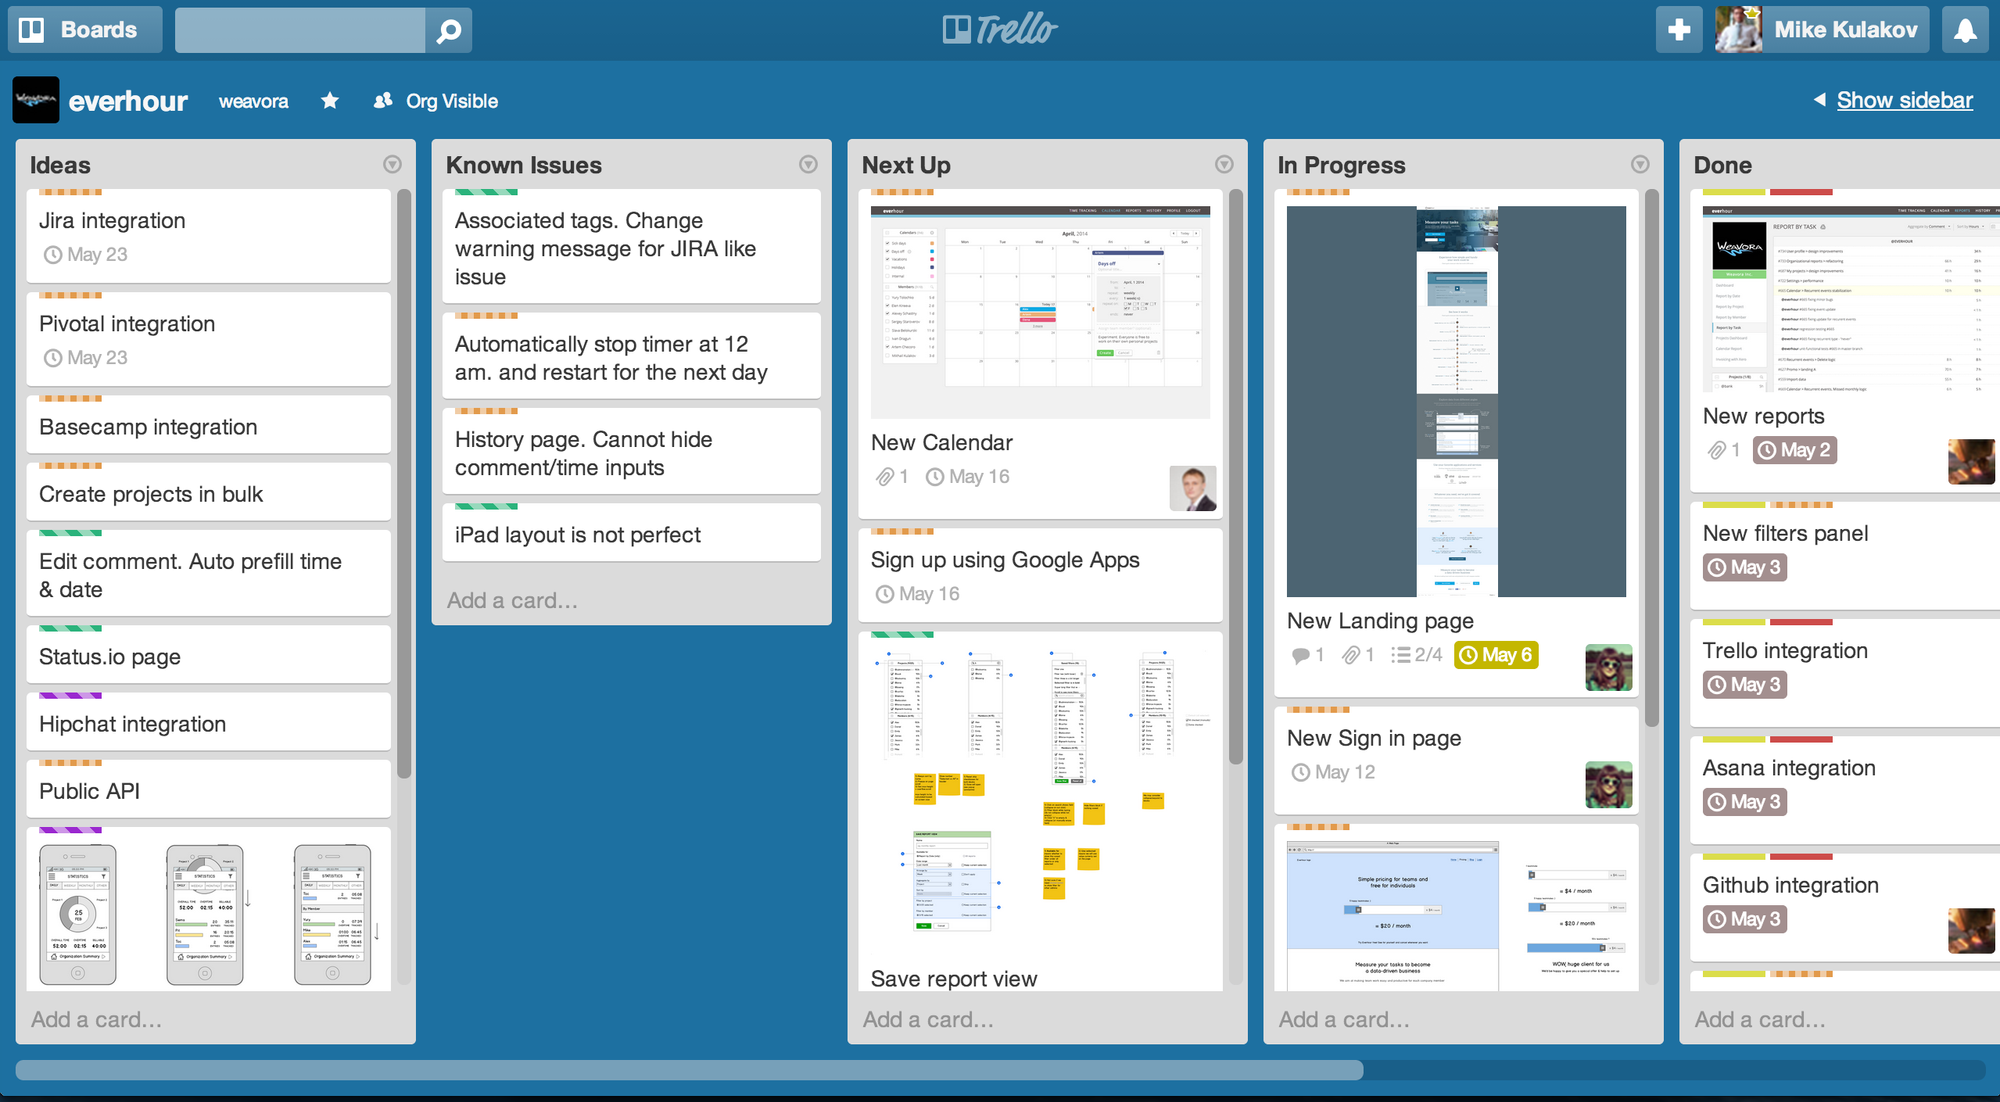
Task: Open the Show sidebar link
Action: pos(1905,100)
